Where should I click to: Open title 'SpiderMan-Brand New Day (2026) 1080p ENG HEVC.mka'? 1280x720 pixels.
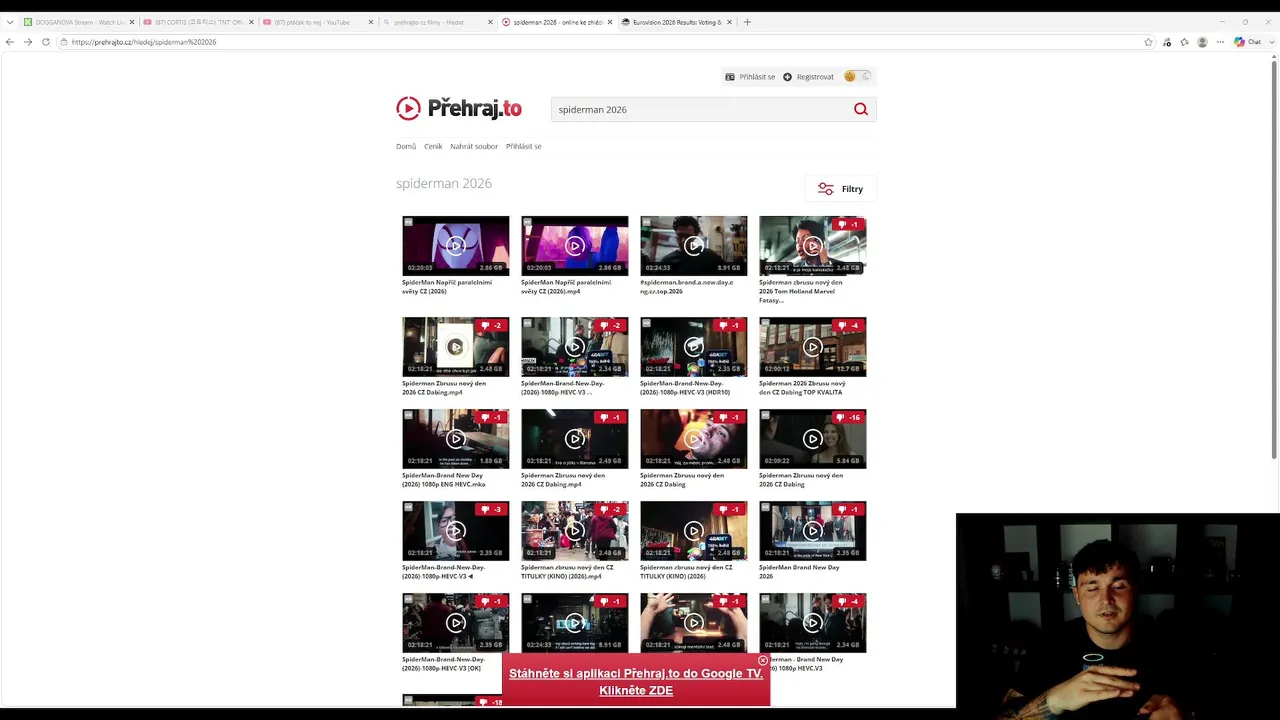(442, 480)
